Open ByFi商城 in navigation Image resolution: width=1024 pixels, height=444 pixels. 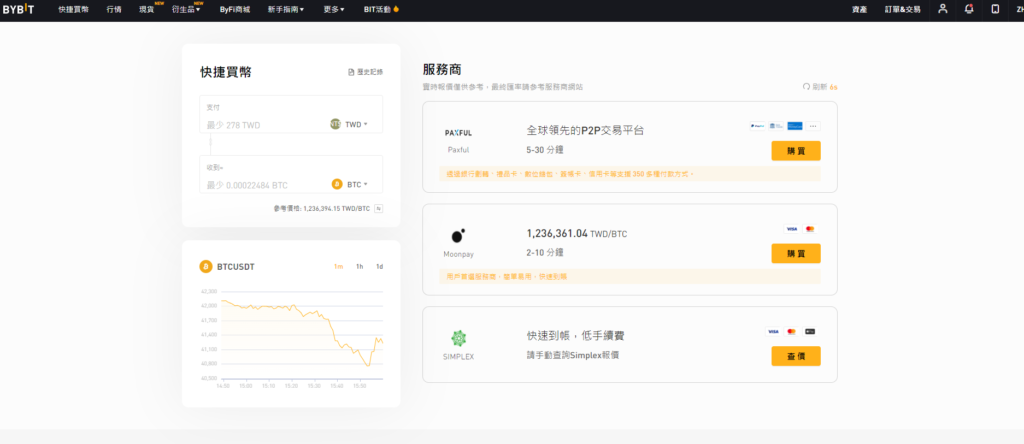[x=235, y=10]
